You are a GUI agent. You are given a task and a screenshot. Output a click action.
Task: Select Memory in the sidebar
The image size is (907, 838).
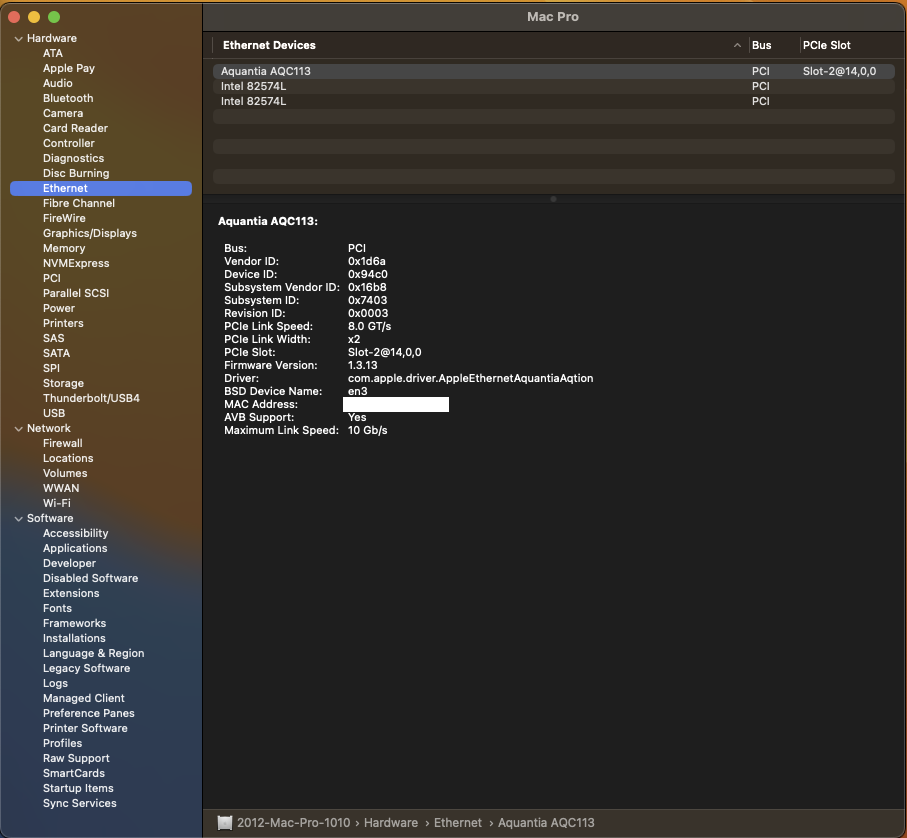click(64, 249)
